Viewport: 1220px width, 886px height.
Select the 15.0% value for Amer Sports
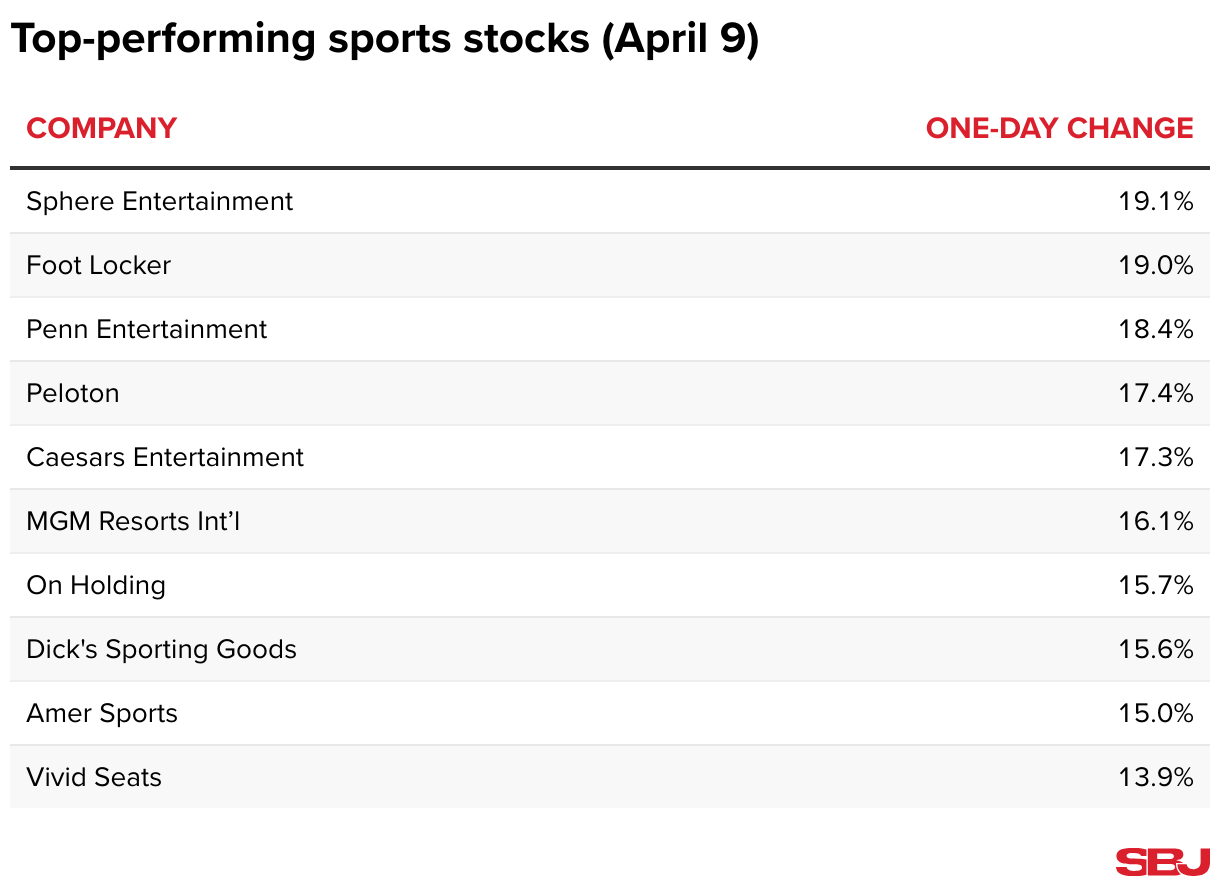click(x=1156, y=713)
